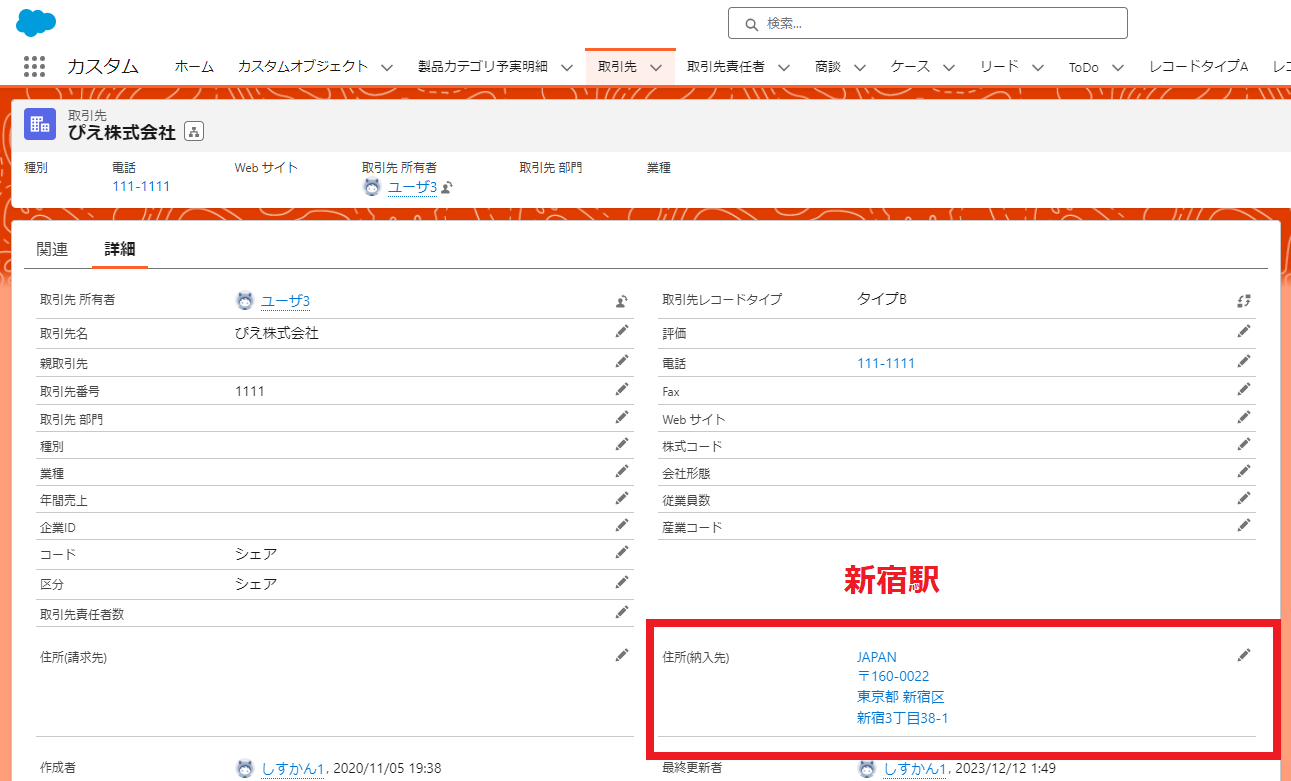This screenshot has width=1291, height=781.
Task: Edit 取引先番号 pencil icon
Action: [622, 389]
